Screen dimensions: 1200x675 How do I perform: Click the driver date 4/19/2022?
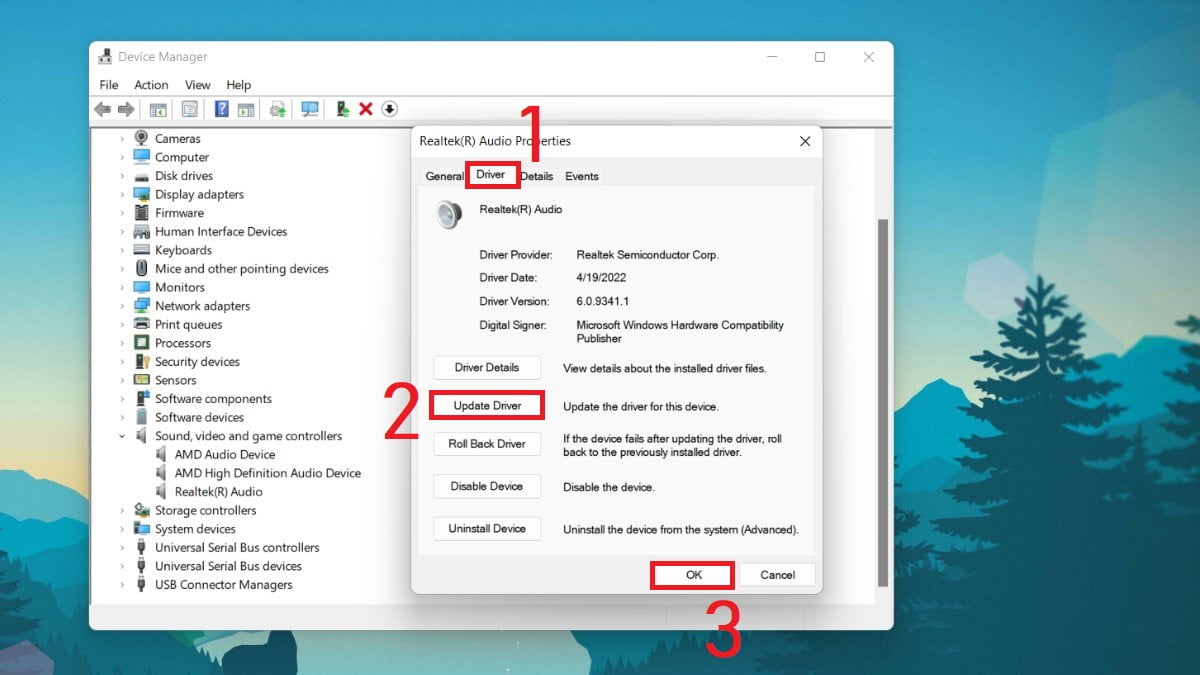click(x=602, y=278)
